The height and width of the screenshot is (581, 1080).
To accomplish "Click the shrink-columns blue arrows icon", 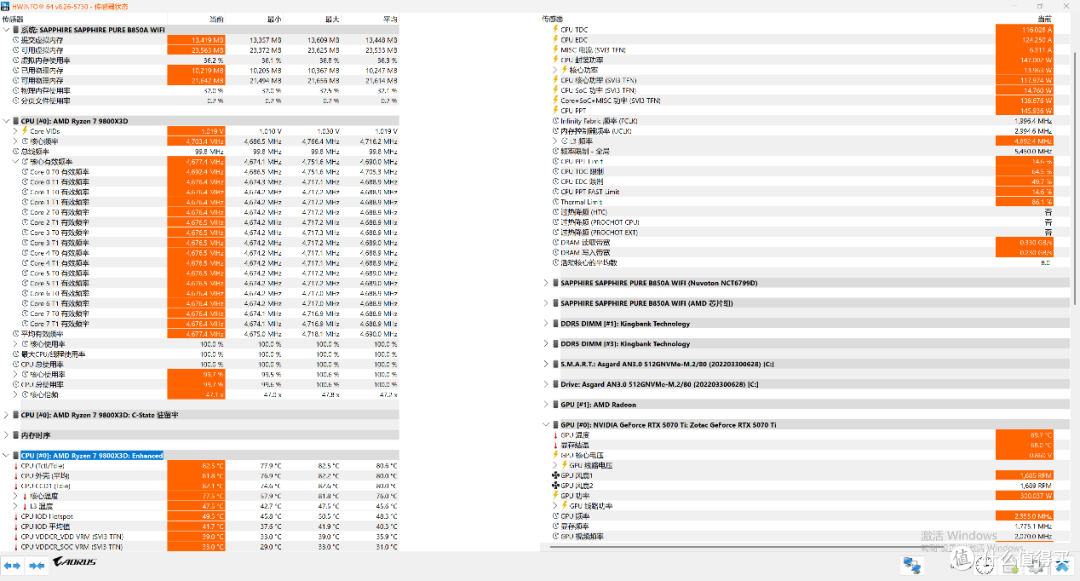I will [37, 565].
